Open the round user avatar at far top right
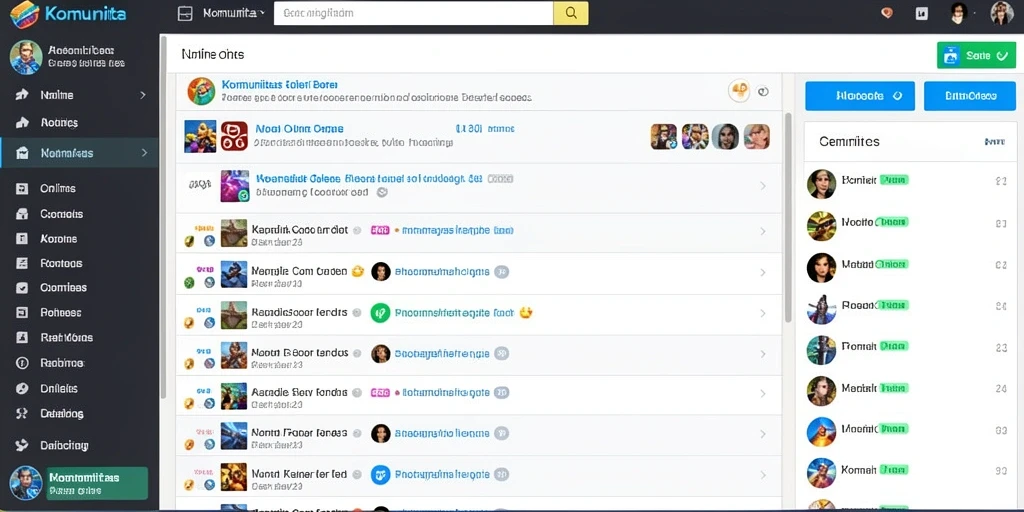Screen dimensions: 1024x512 pos(1002,13)
